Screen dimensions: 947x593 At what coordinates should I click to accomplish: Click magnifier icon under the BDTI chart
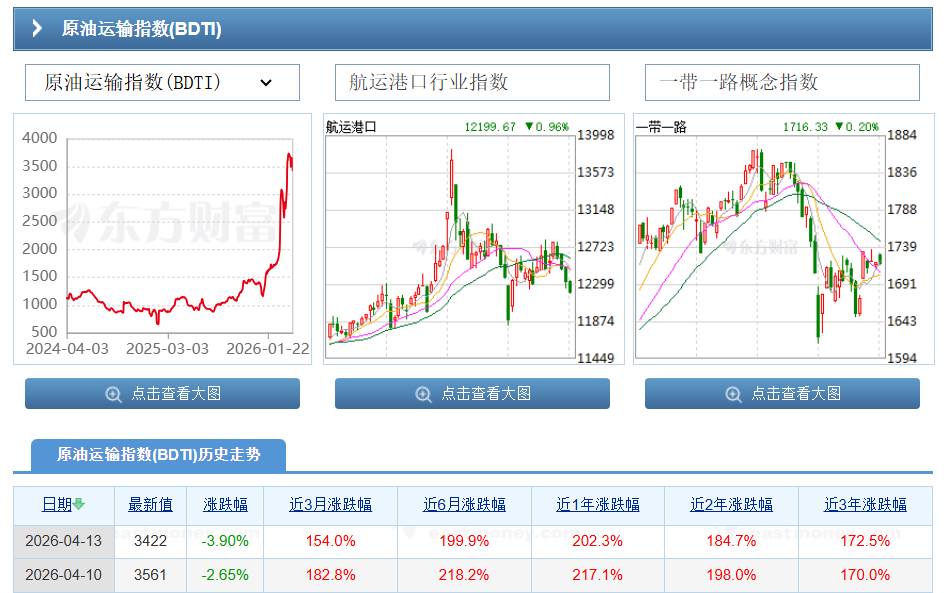coord(113,394)
